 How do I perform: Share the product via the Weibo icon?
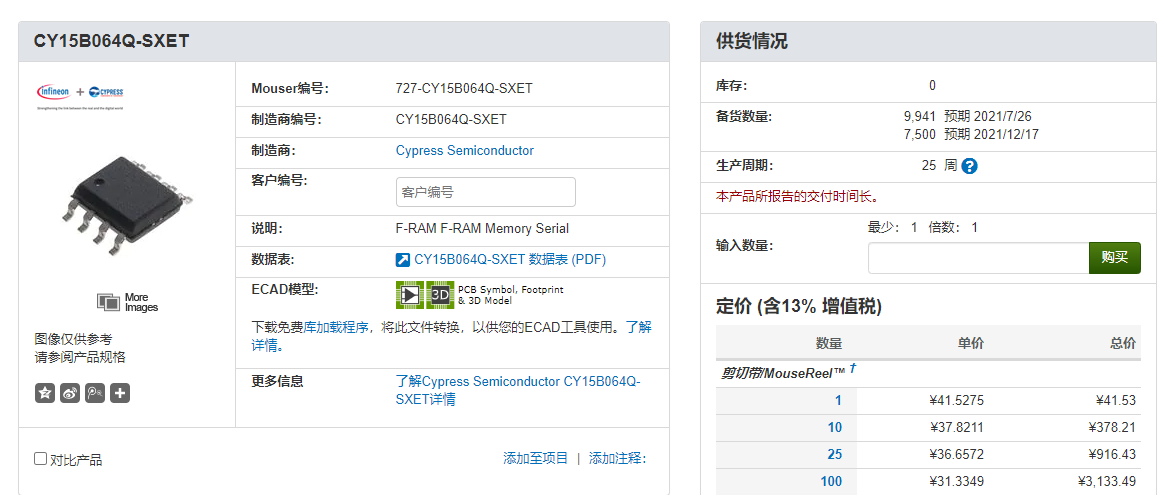[x=70, y=393]
